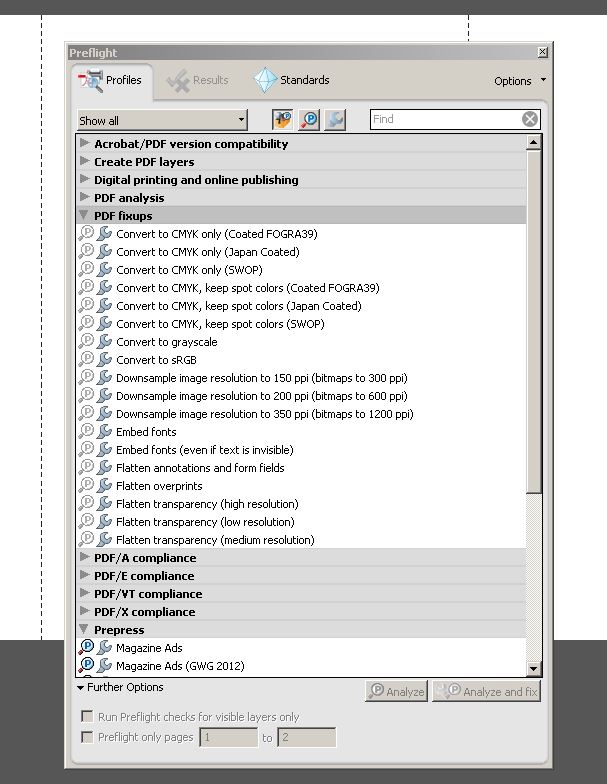
Task: Click the scrollbar down arrow in profile list
Action: tap(534, 668)
